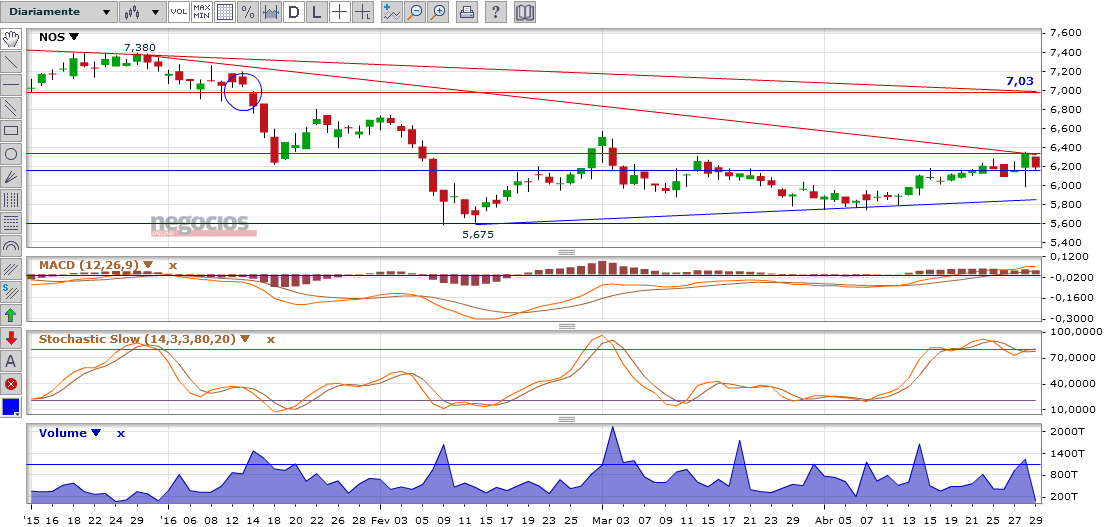1108x527 pixels.
Task: Open the Diariamente period dropdown
Action: click(x=58, y=12)
